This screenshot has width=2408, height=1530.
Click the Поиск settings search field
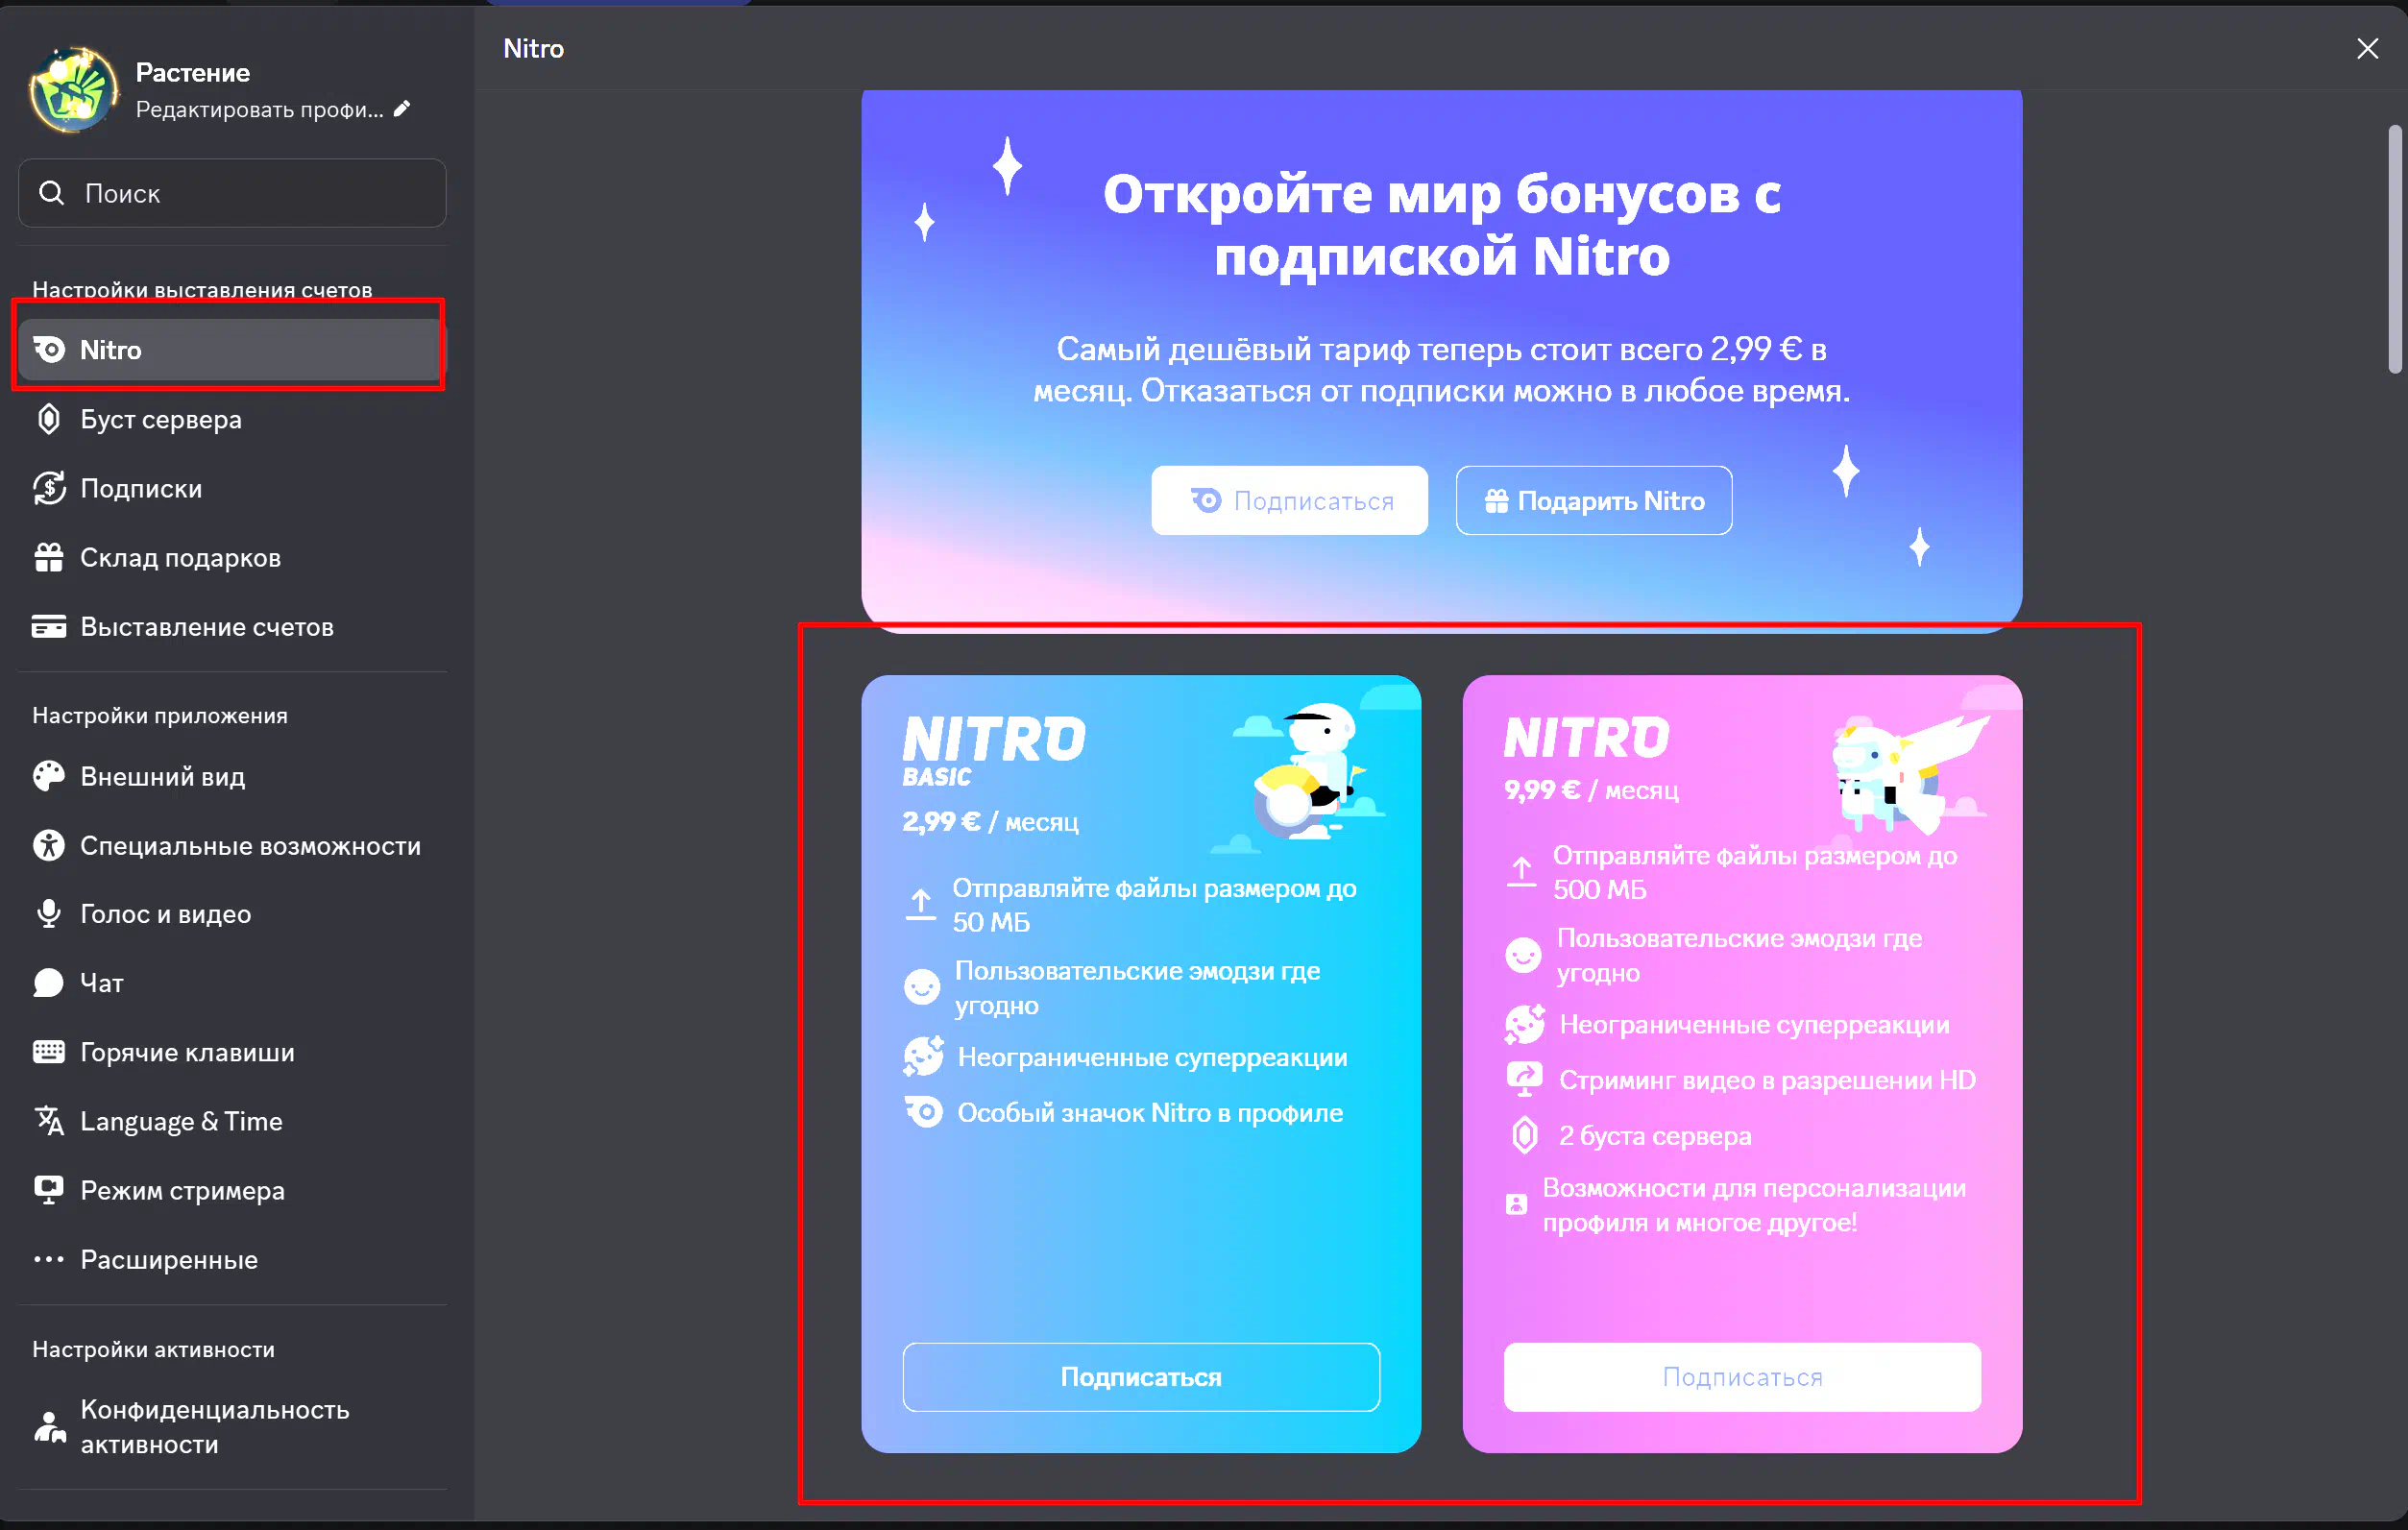point(232,193)
